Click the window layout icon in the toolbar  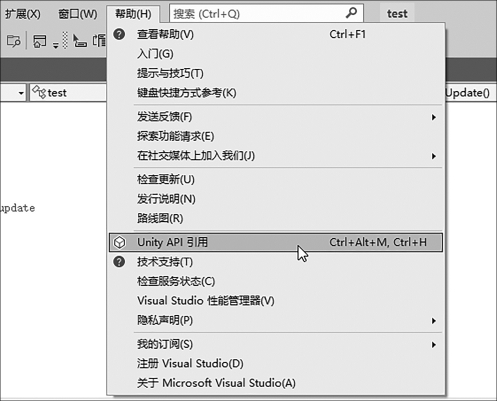pyautogui.click(x=39, y=41)
